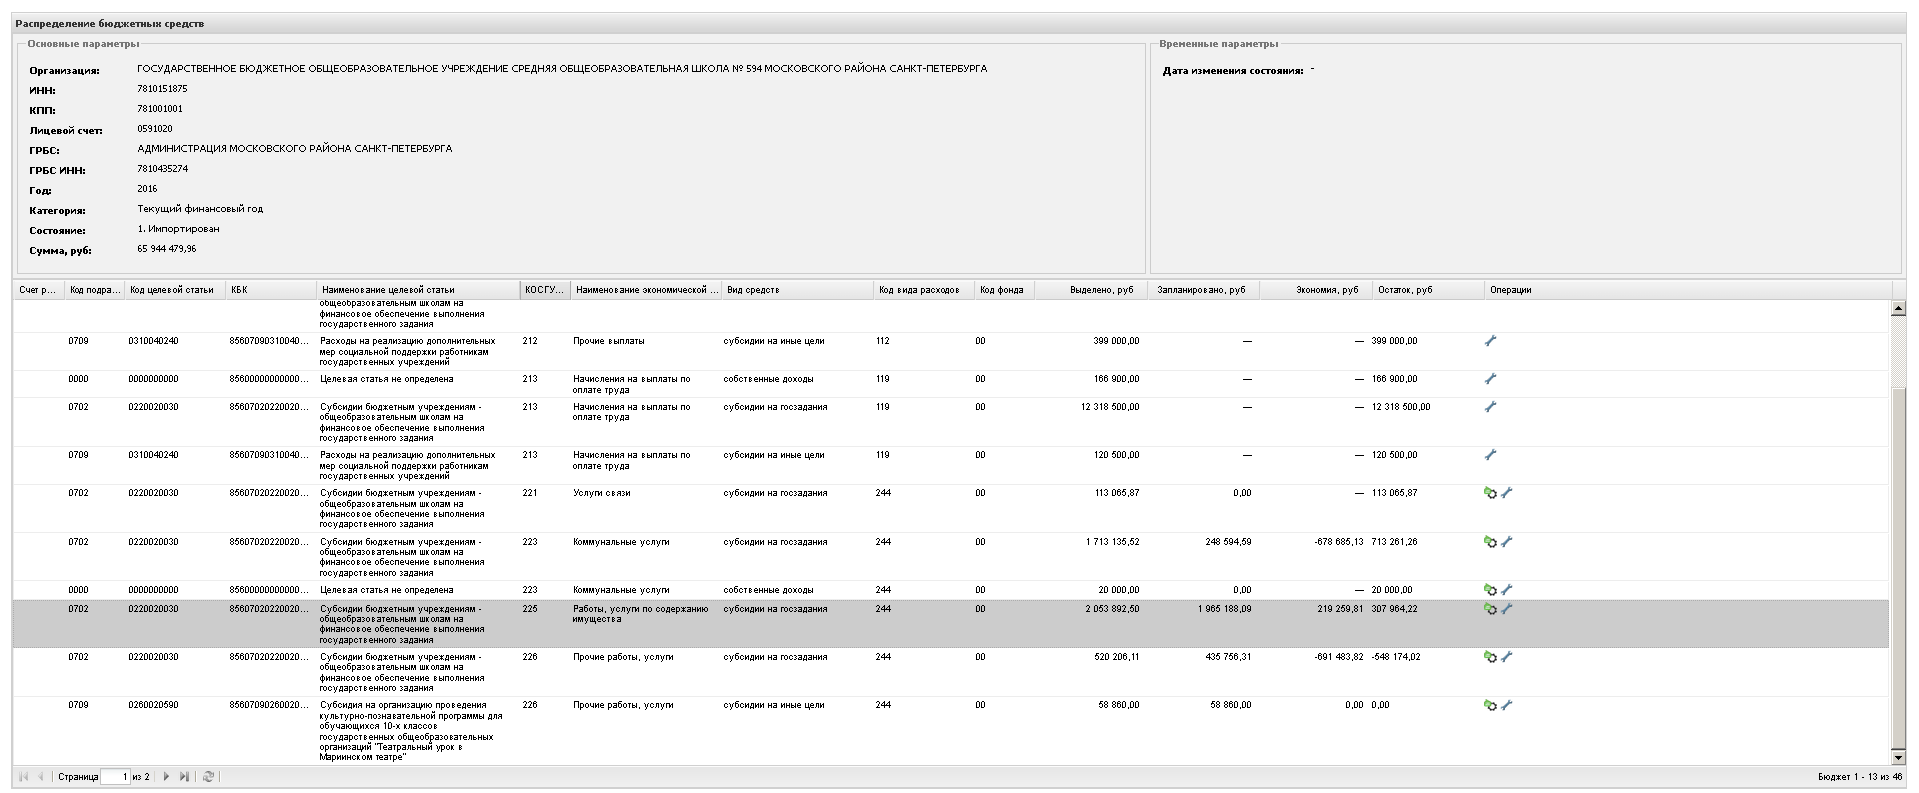Click 'Работы, услуги по содержанию имущества' cell
1919x793 pixels.
[x=640, y=614]
